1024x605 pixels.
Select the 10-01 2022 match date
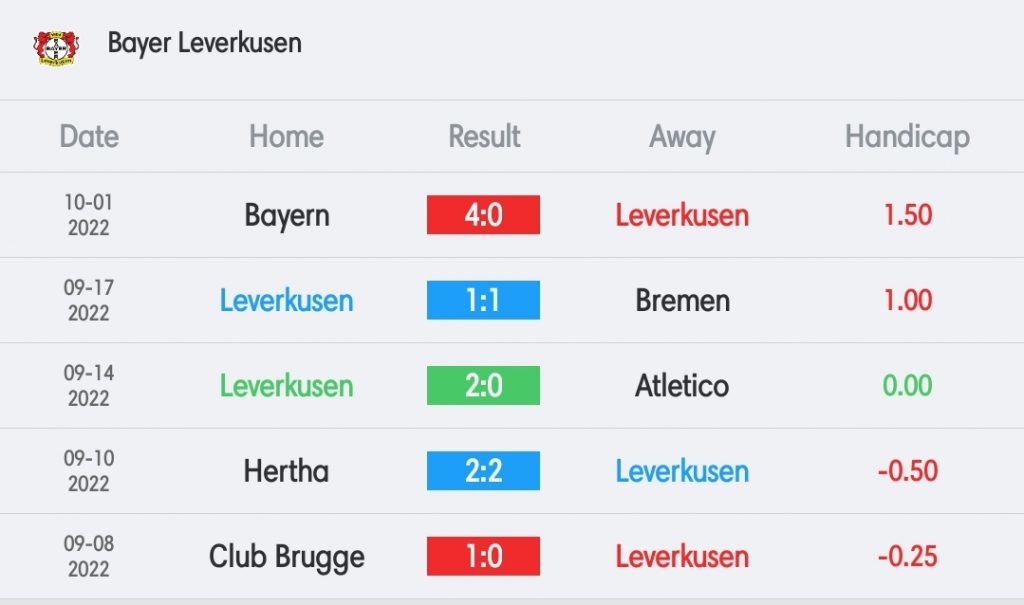click(x=89, y=215)
